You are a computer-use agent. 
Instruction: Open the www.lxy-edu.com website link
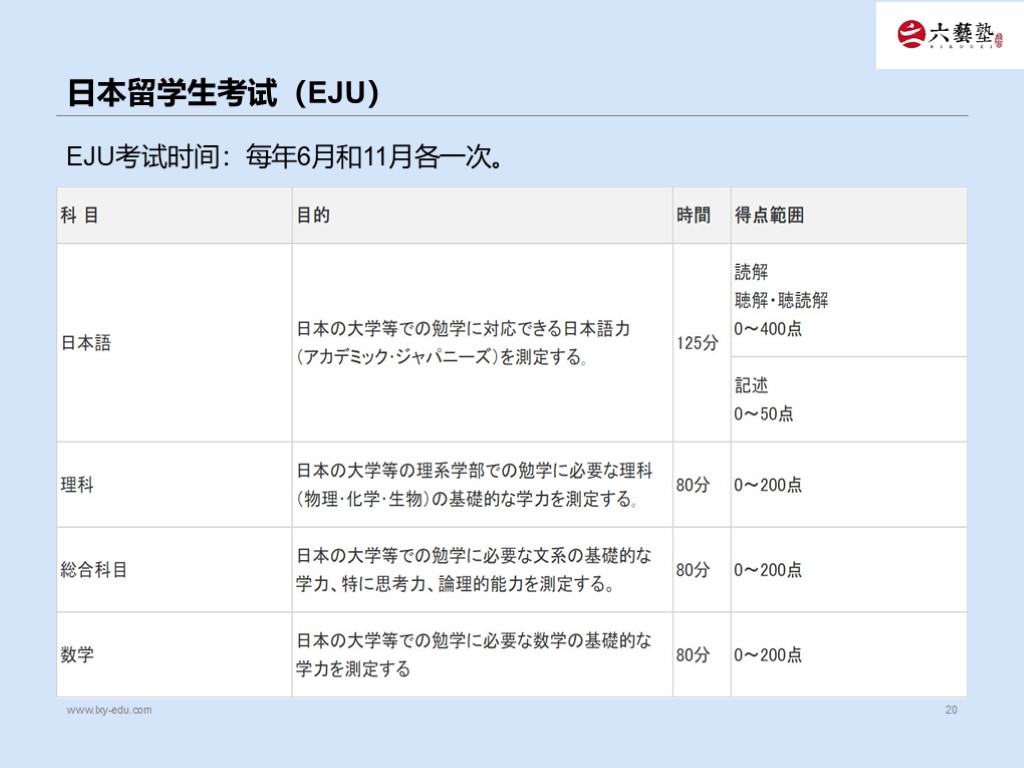click(x=109, y=710)
